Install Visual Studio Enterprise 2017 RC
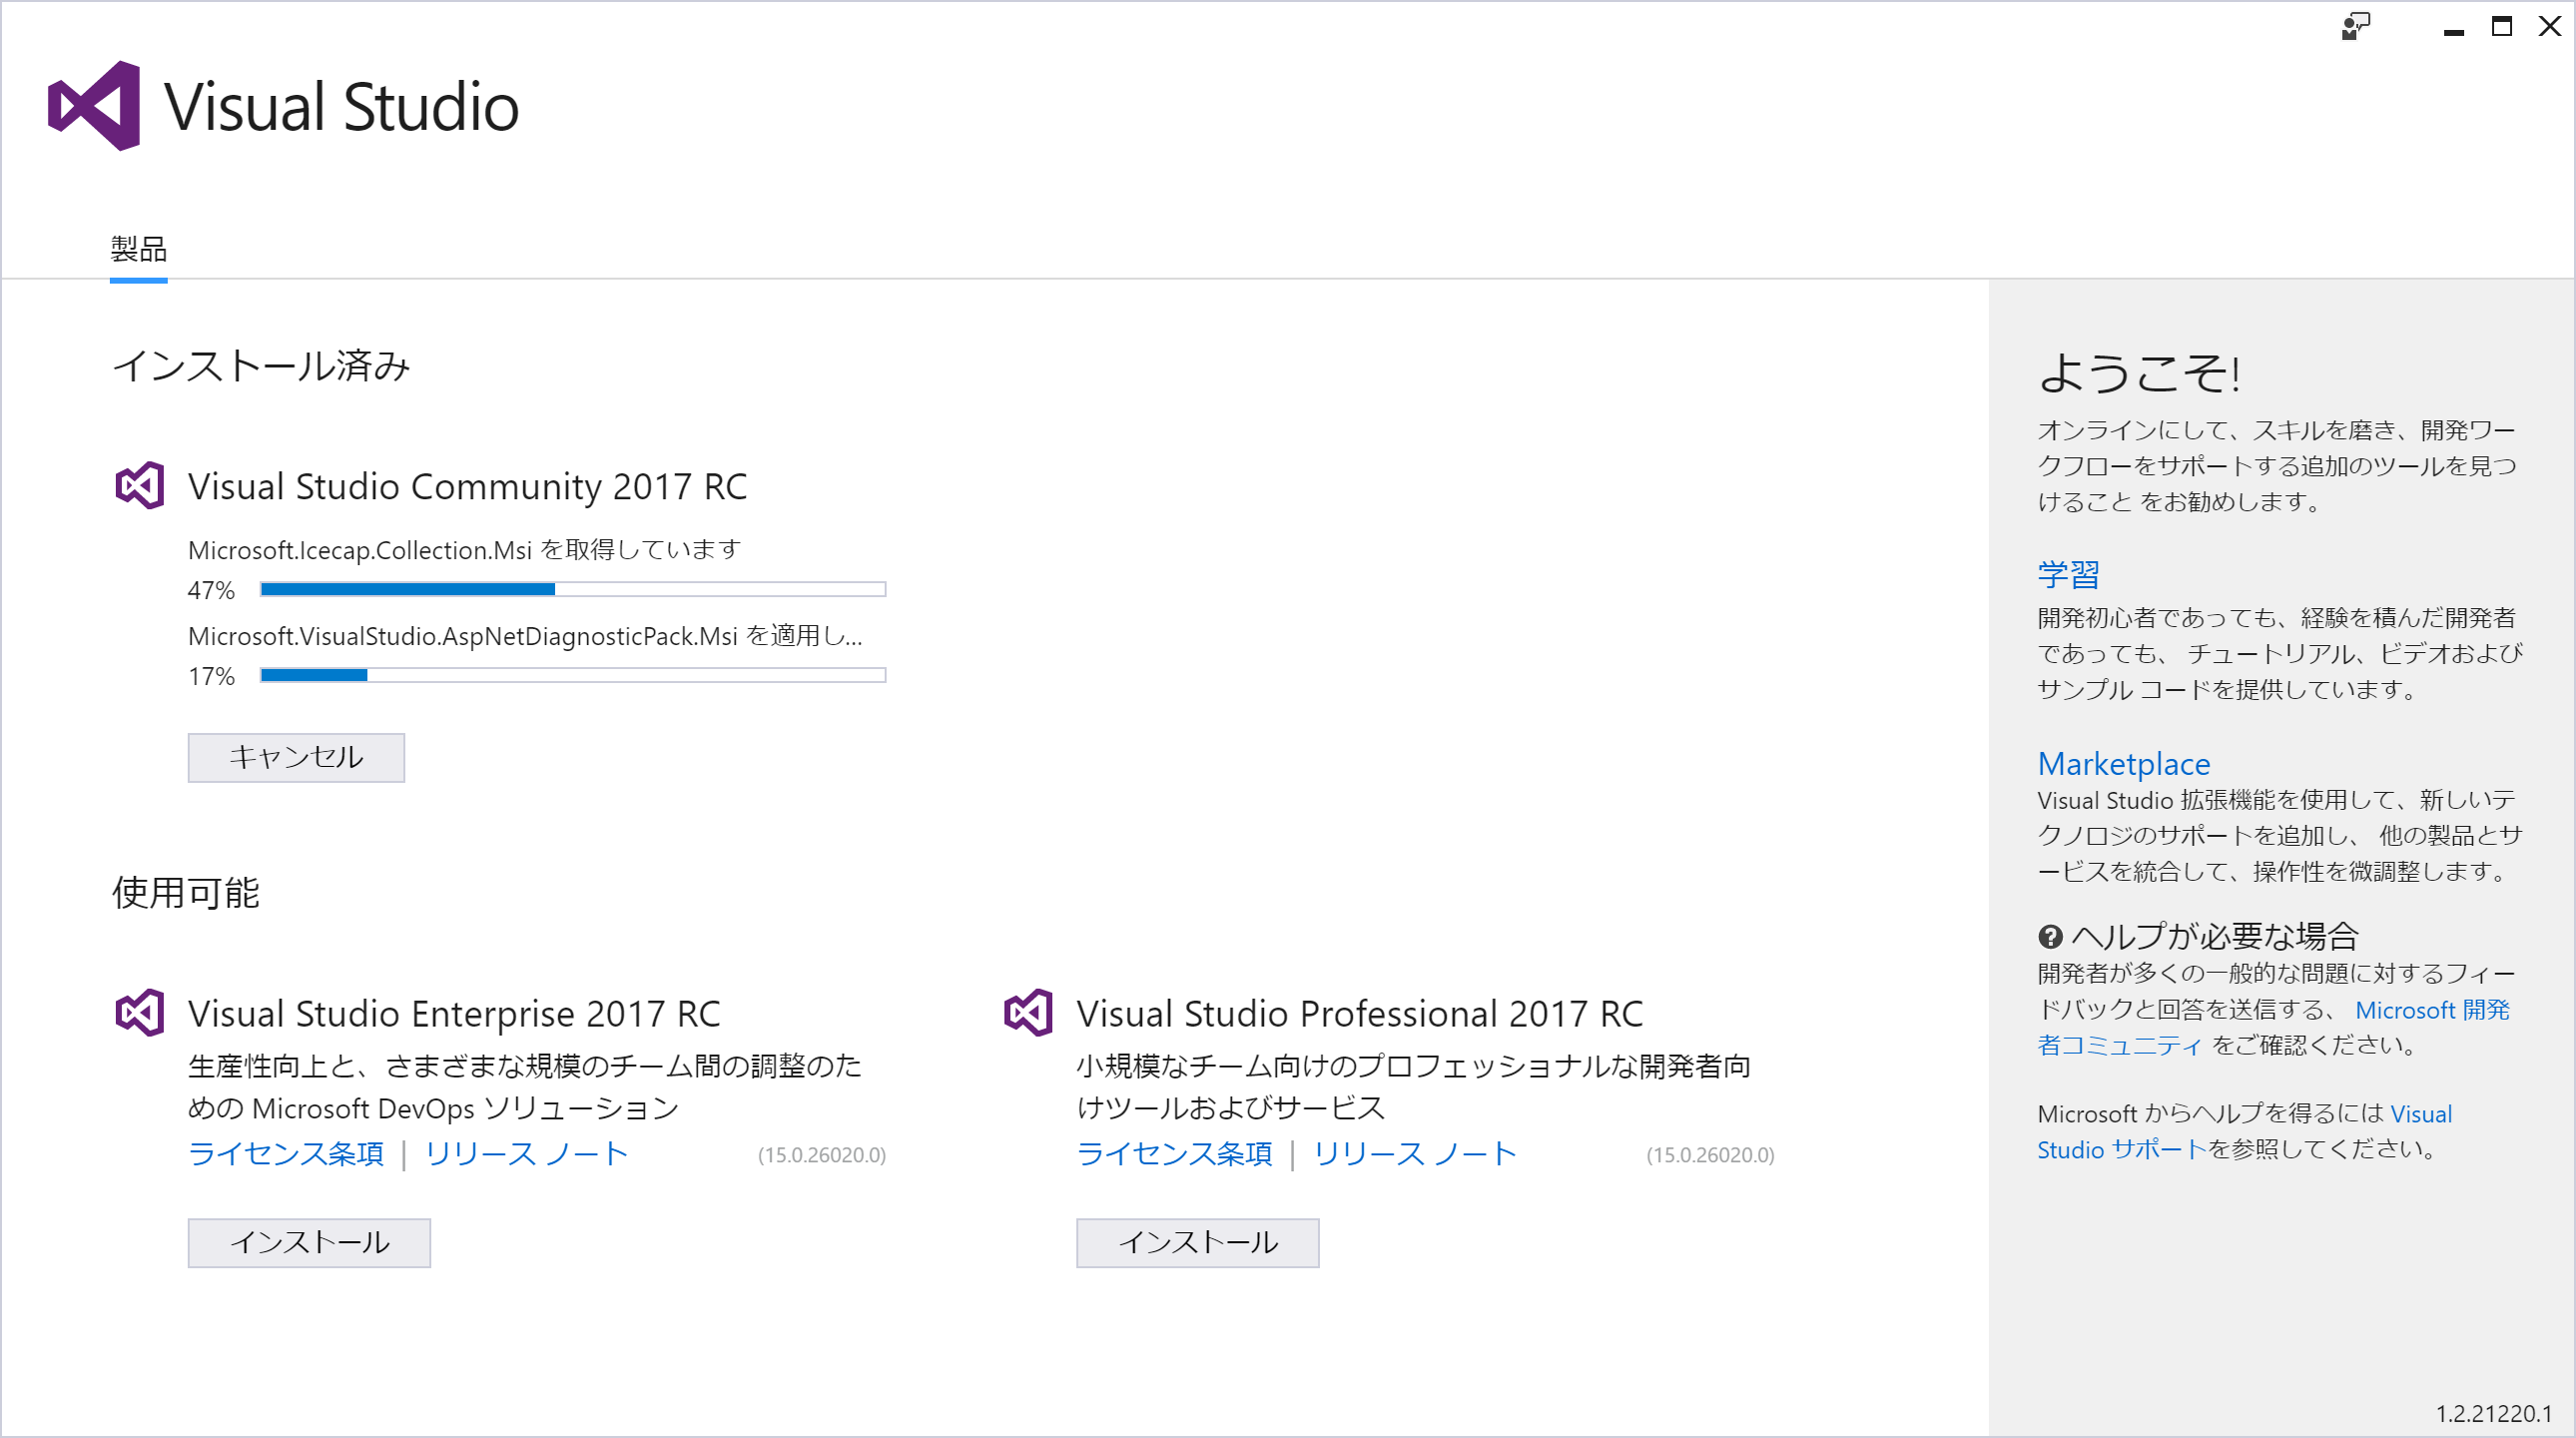 (x=309, y=1242)
